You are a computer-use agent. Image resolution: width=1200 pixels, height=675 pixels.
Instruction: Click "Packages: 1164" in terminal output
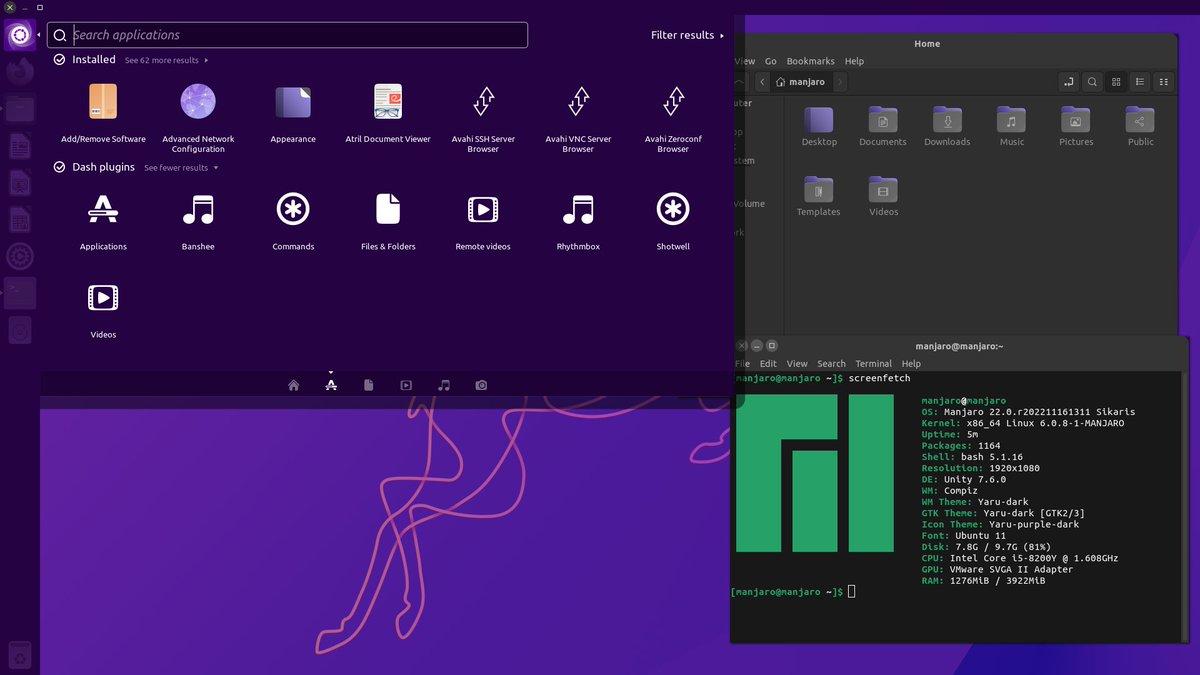coord(961,445)
